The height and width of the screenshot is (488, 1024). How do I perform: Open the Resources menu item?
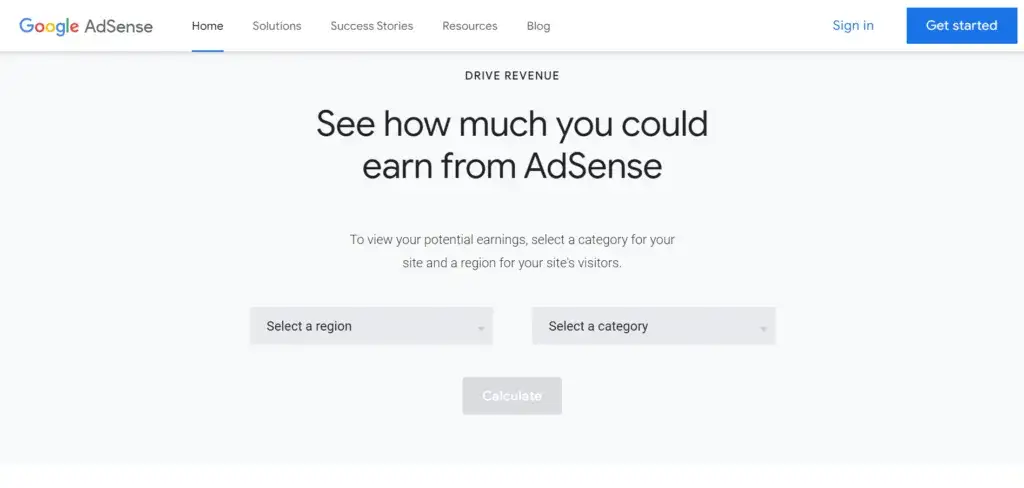[x=470, y=26]
